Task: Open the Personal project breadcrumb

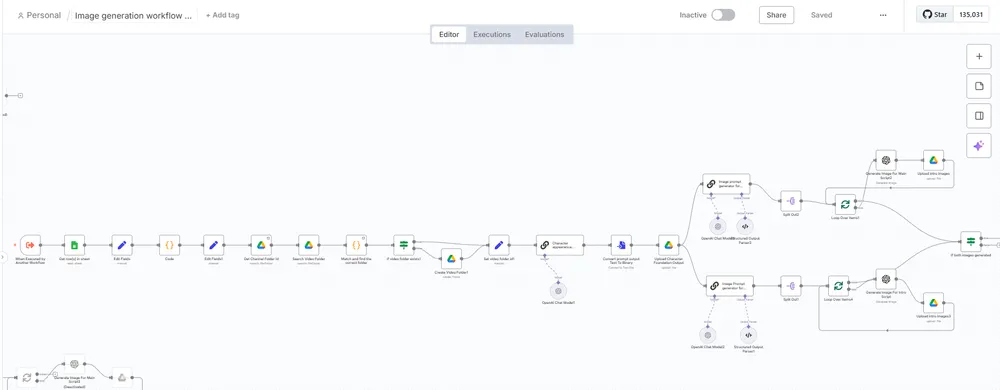Action: click(x=39, y=15)
